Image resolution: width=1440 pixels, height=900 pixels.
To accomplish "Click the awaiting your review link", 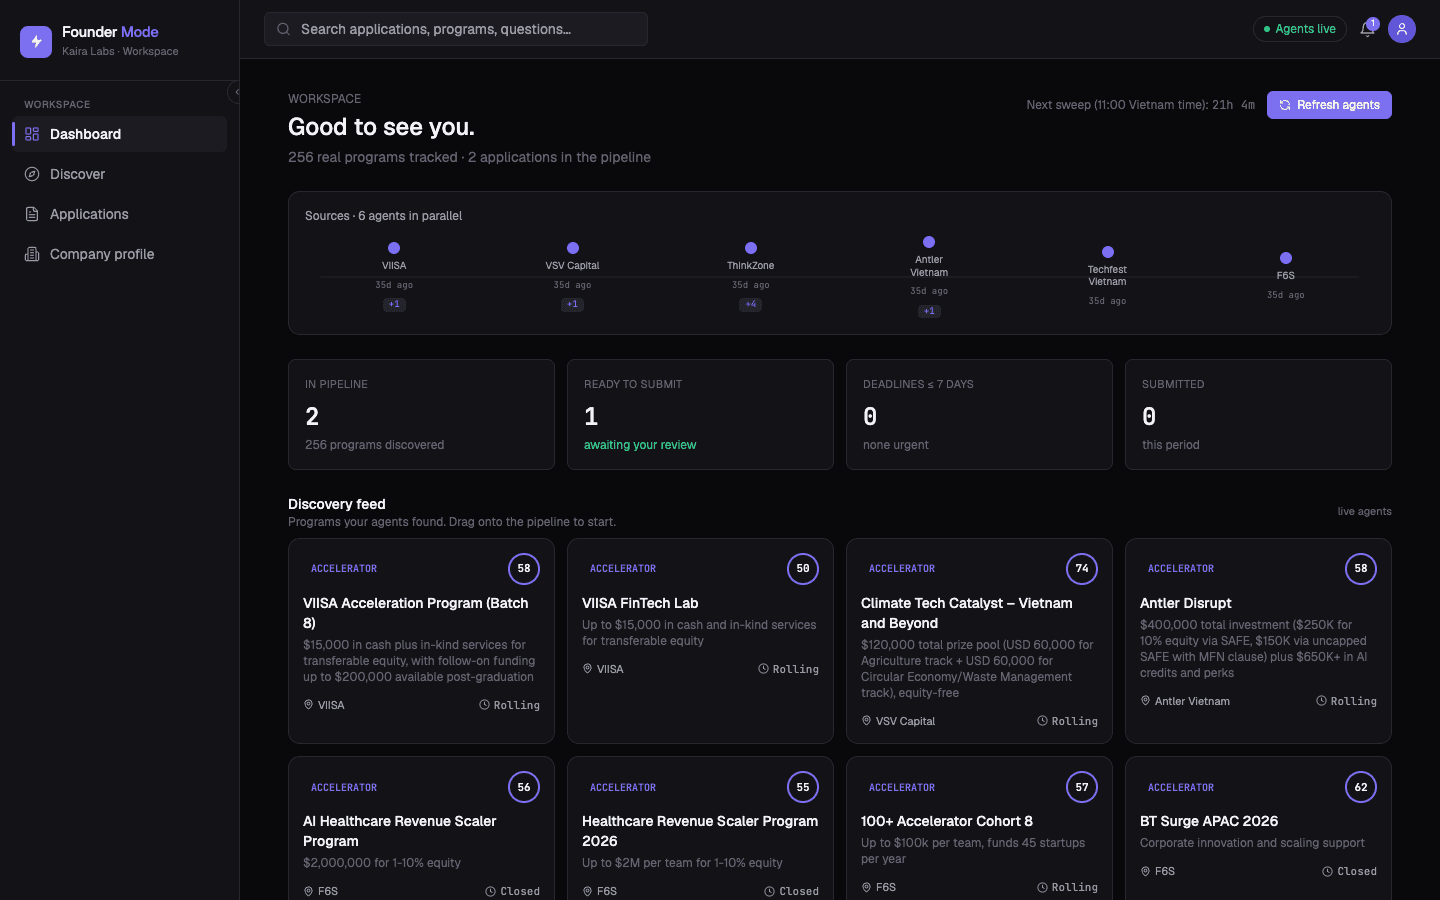I will (x=640, y=445).
